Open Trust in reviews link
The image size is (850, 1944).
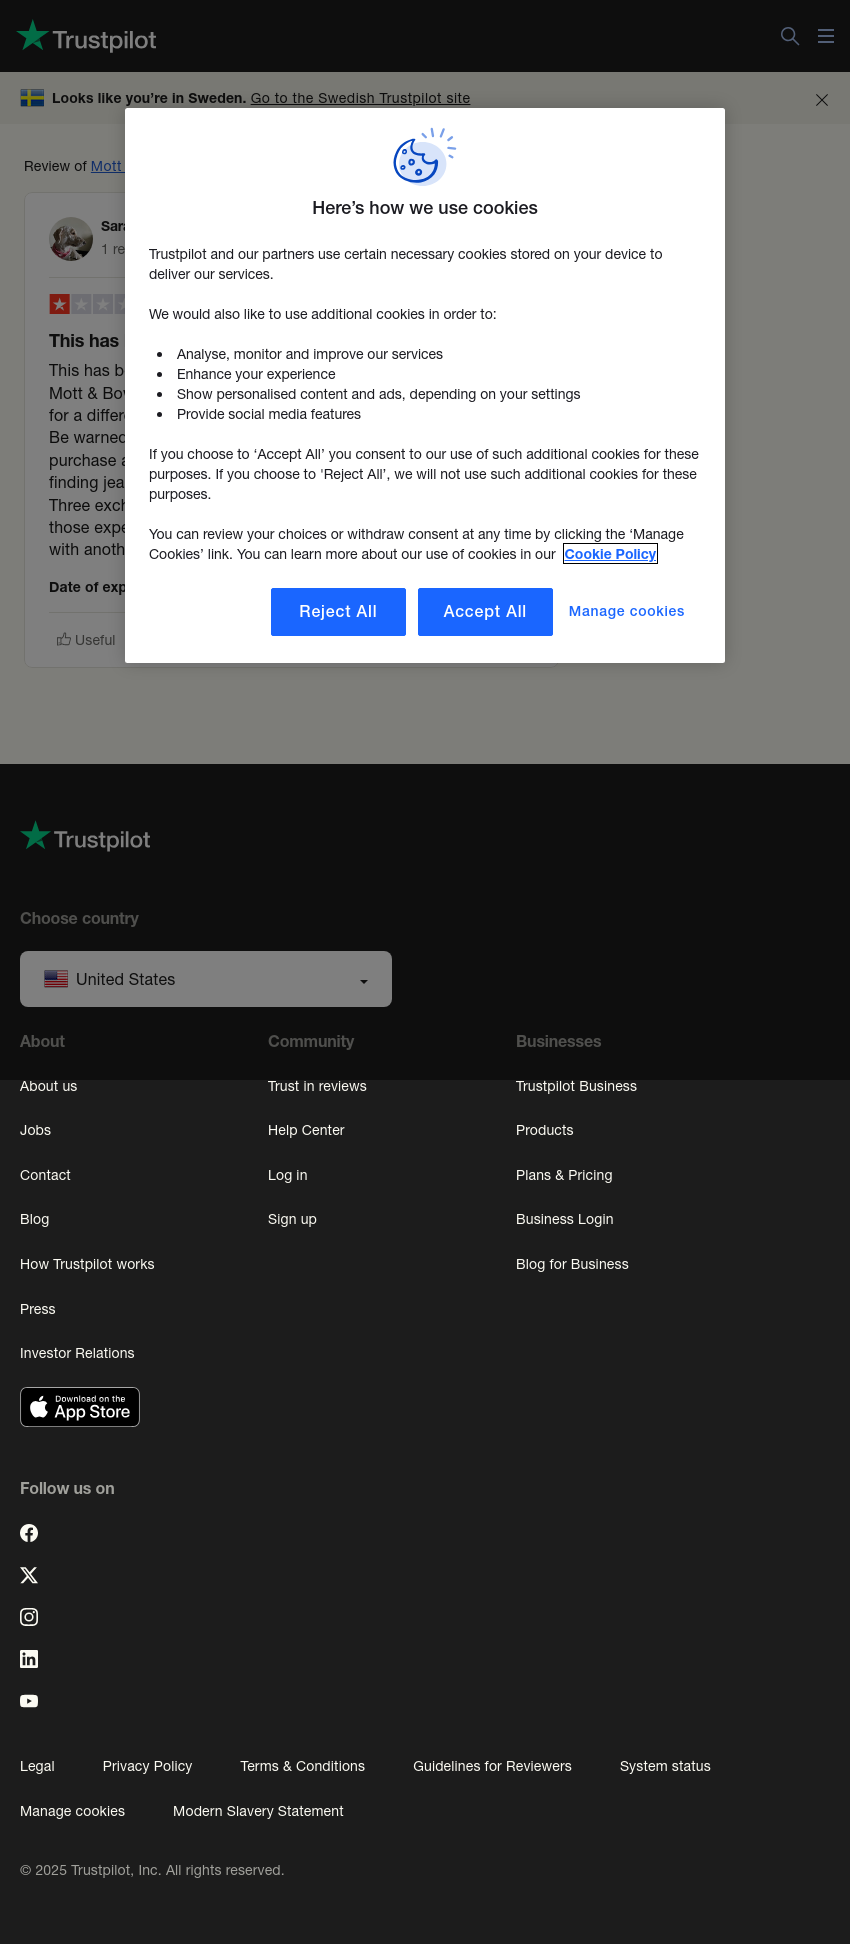[317, 1086]
